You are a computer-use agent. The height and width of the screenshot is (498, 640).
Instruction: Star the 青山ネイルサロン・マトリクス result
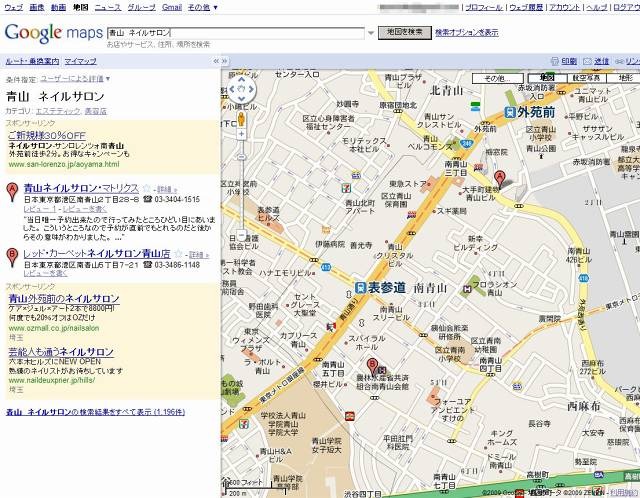click(146, 188)
